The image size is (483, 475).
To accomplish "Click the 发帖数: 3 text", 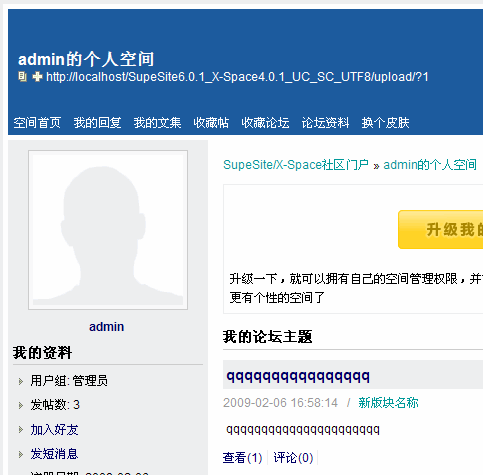I will tap(55, 405).
